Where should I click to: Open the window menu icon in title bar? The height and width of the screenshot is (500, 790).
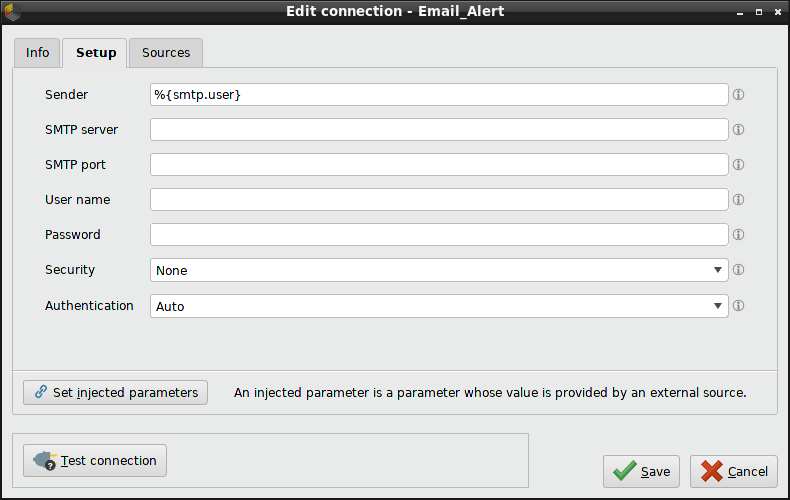tap(13, 11)
